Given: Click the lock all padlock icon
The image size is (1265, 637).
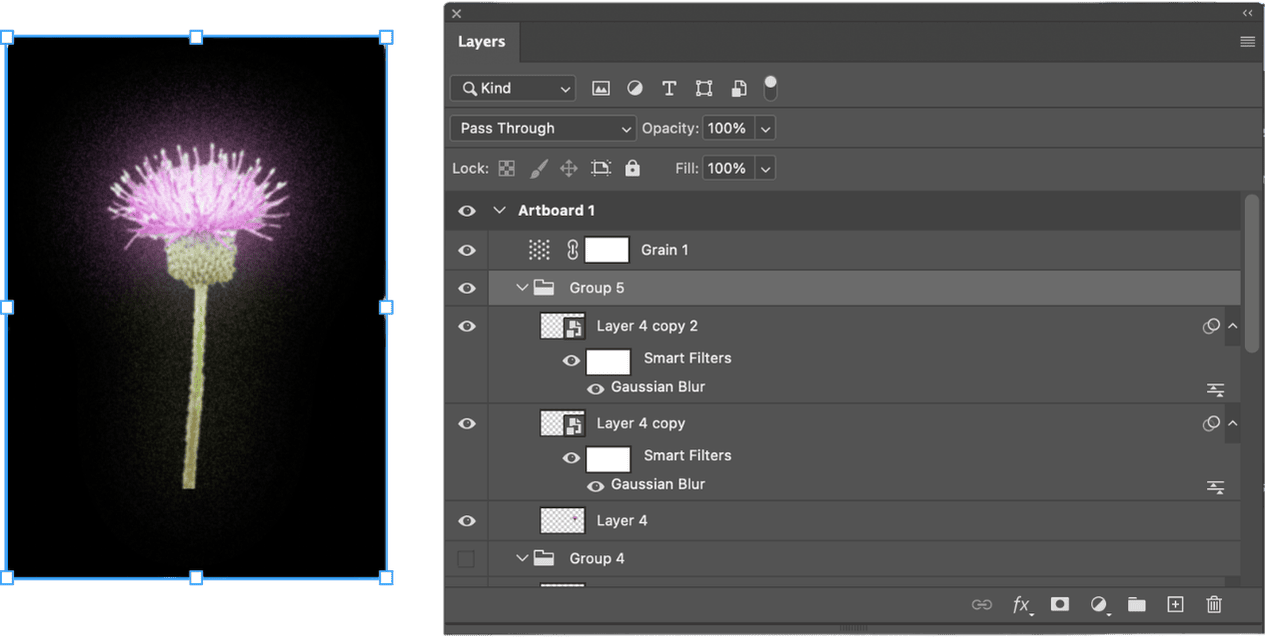Looking at the screenshot, I should pyautogui.click(x=632, y=168).
